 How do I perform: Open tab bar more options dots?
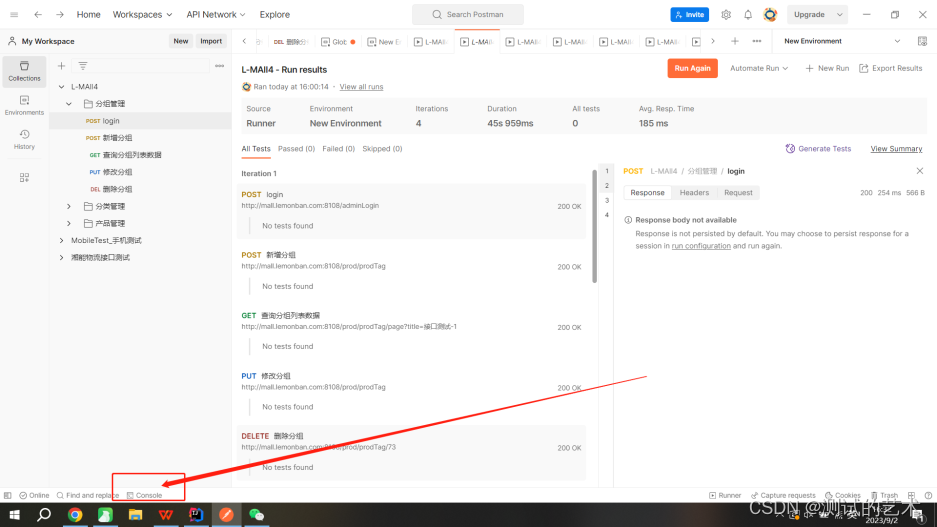pos(757,41)
